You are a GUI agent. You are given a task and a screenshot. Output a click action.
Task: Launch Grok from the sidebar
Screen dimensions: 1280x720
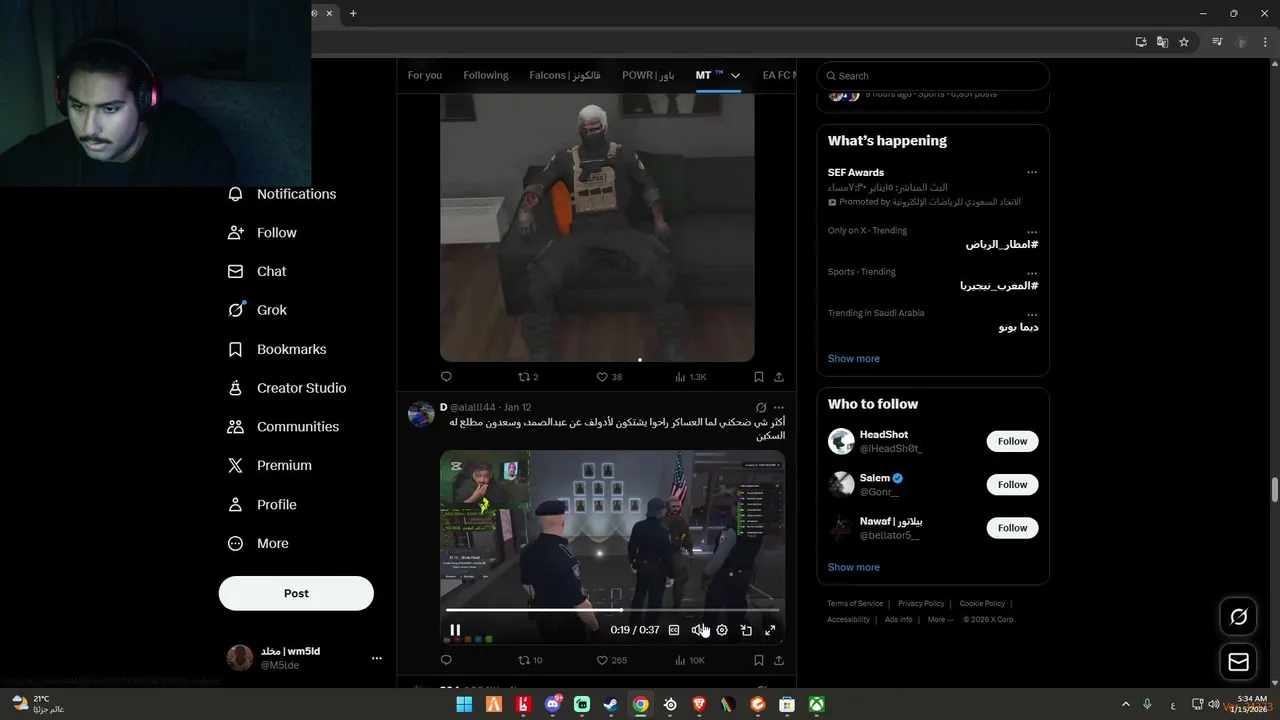[257, 310]
